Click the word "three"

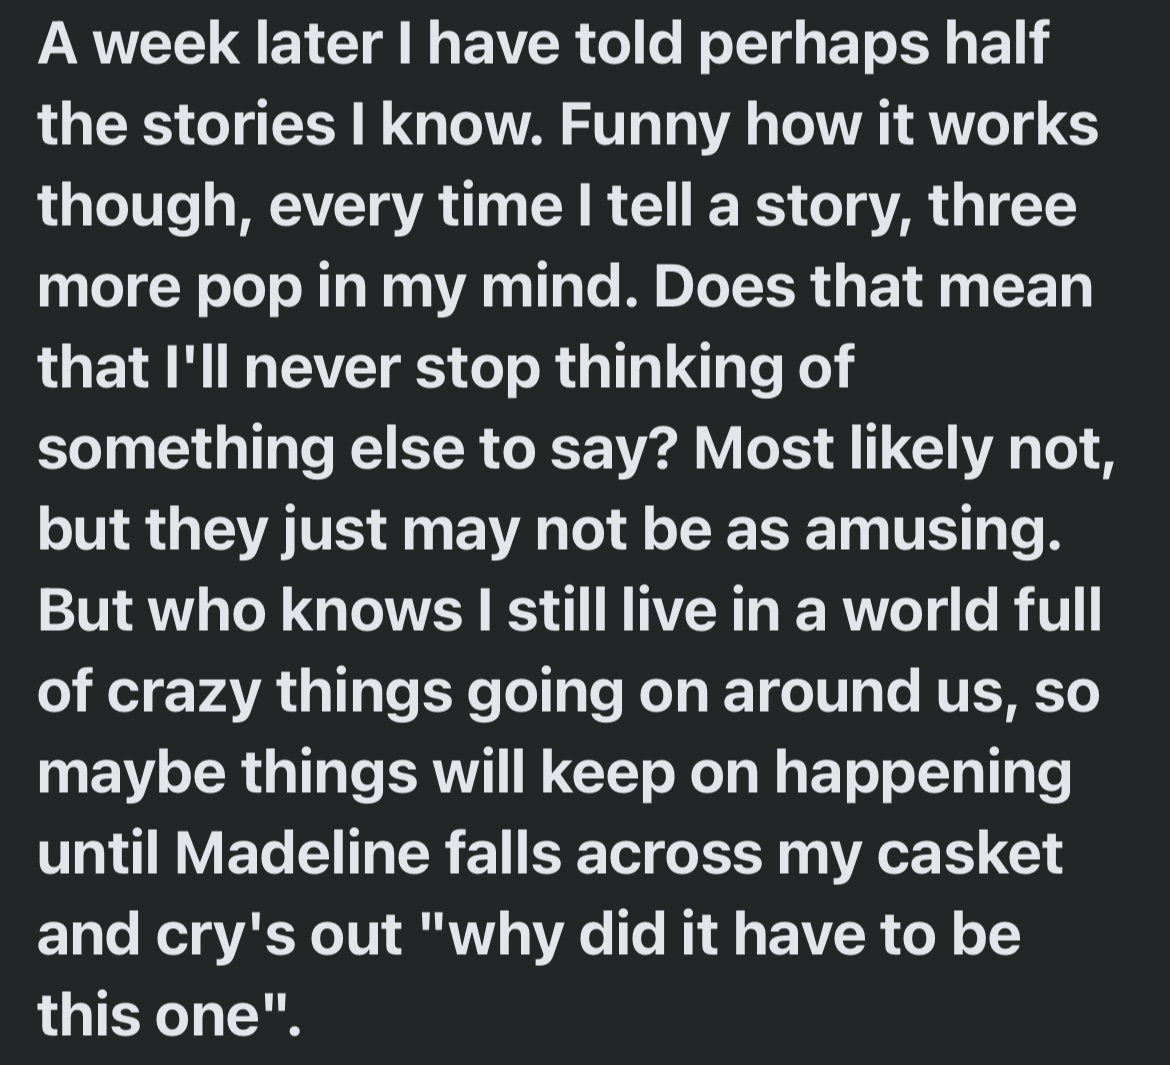1002,207
